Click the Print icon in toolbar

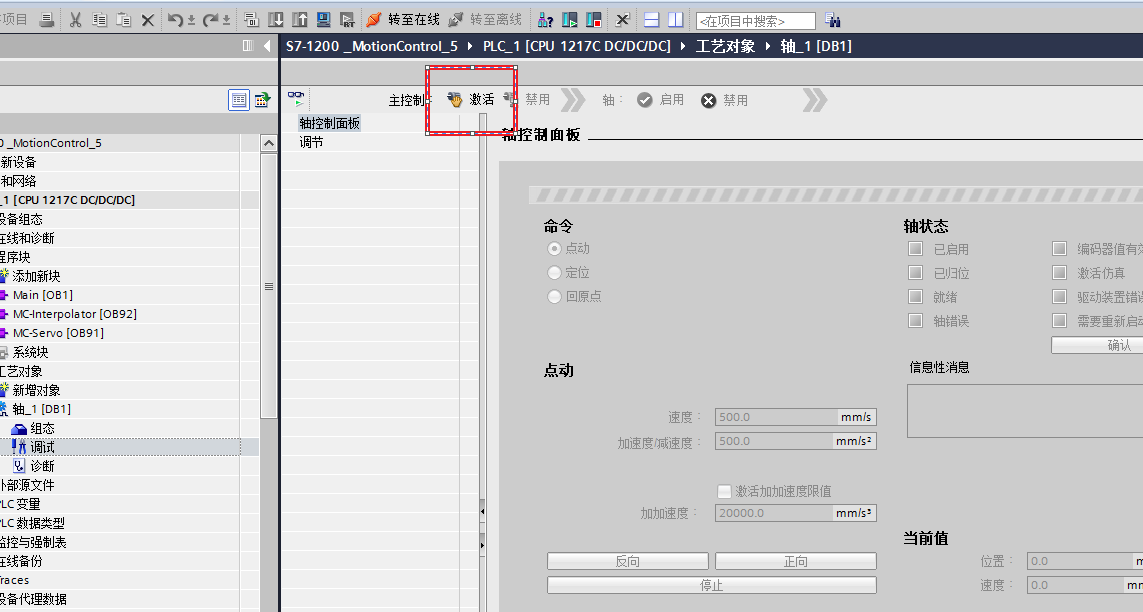(x=47, y=19)
